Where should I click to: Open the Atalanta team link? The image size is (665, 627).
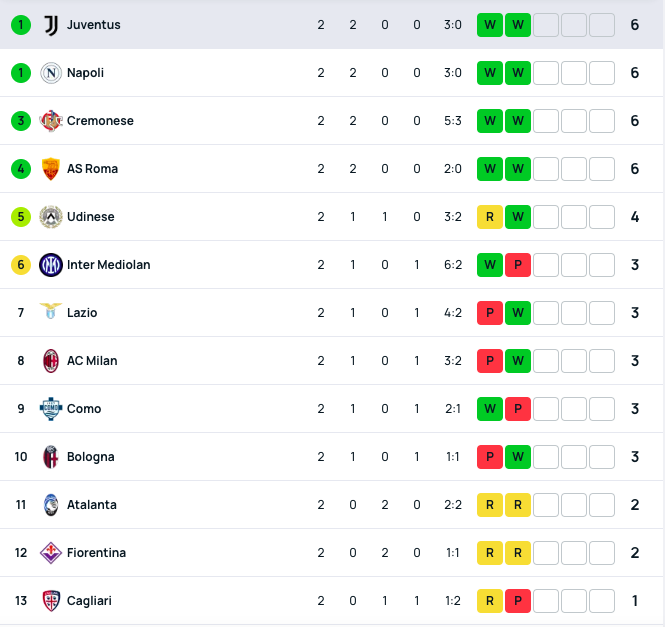(x=92, y=505)
